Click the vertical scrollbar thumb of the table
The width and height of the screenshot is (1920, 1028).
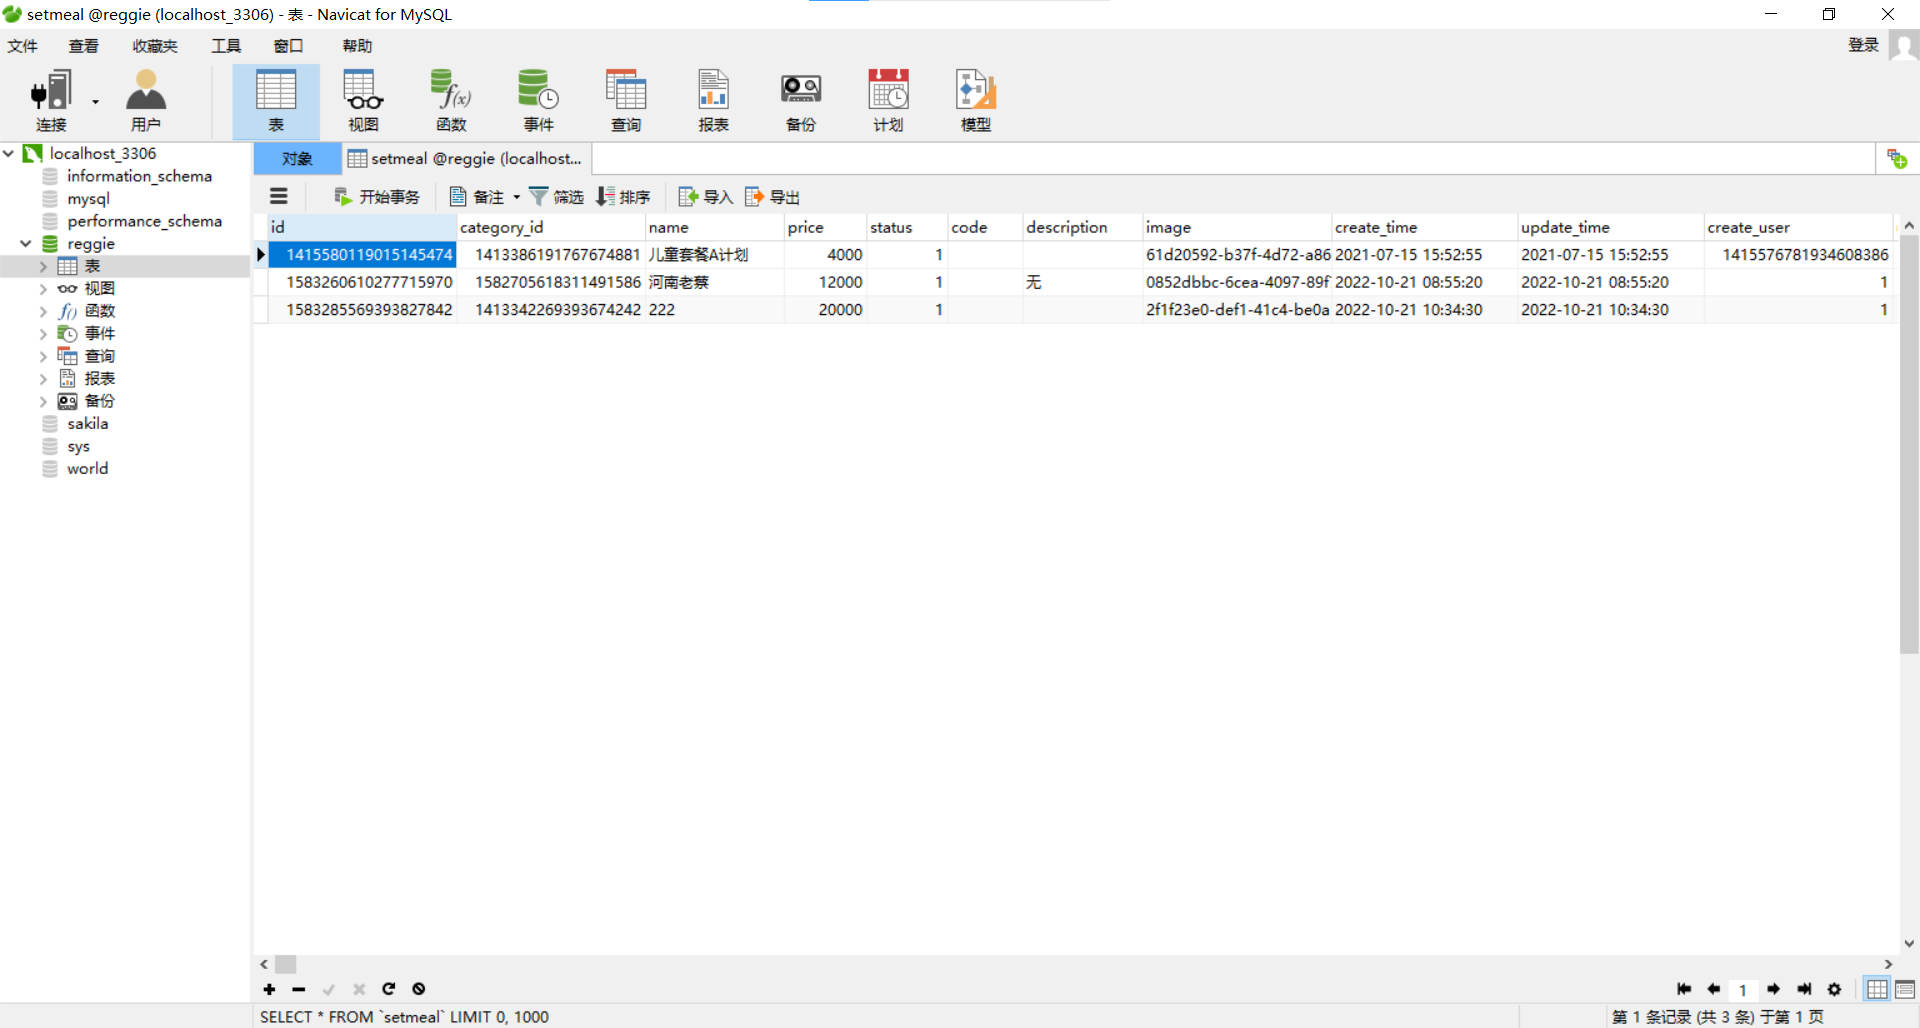pyautogui.click(x=1909, y=445)
